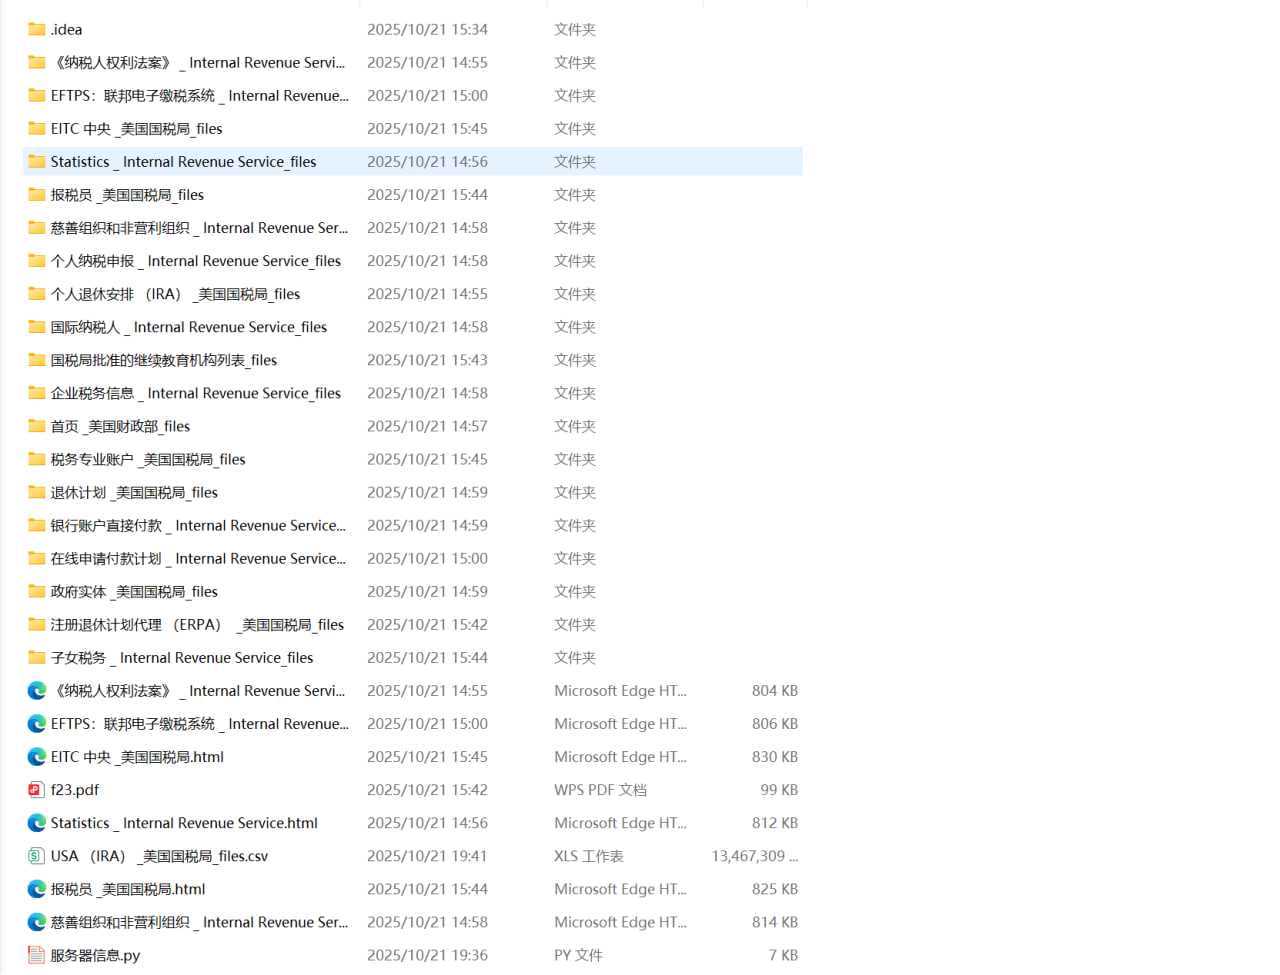
Task: Select spreadsheet icon of USA (IRA) csv file
Action: pyautogui.click(x=37, y=855)
